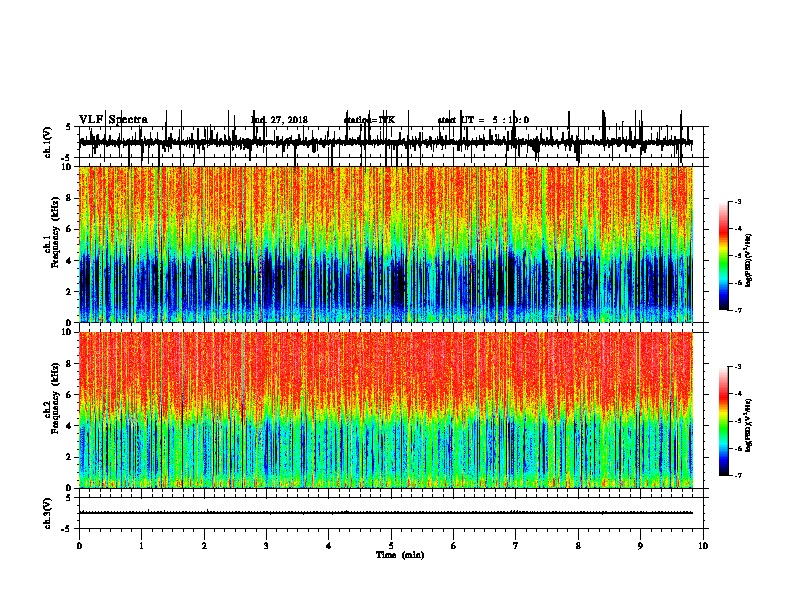The width and height of the screenshot is (792, 612).
Task: Click the ch.3(V) waveform axis label
Action: (x=47, y=513)
